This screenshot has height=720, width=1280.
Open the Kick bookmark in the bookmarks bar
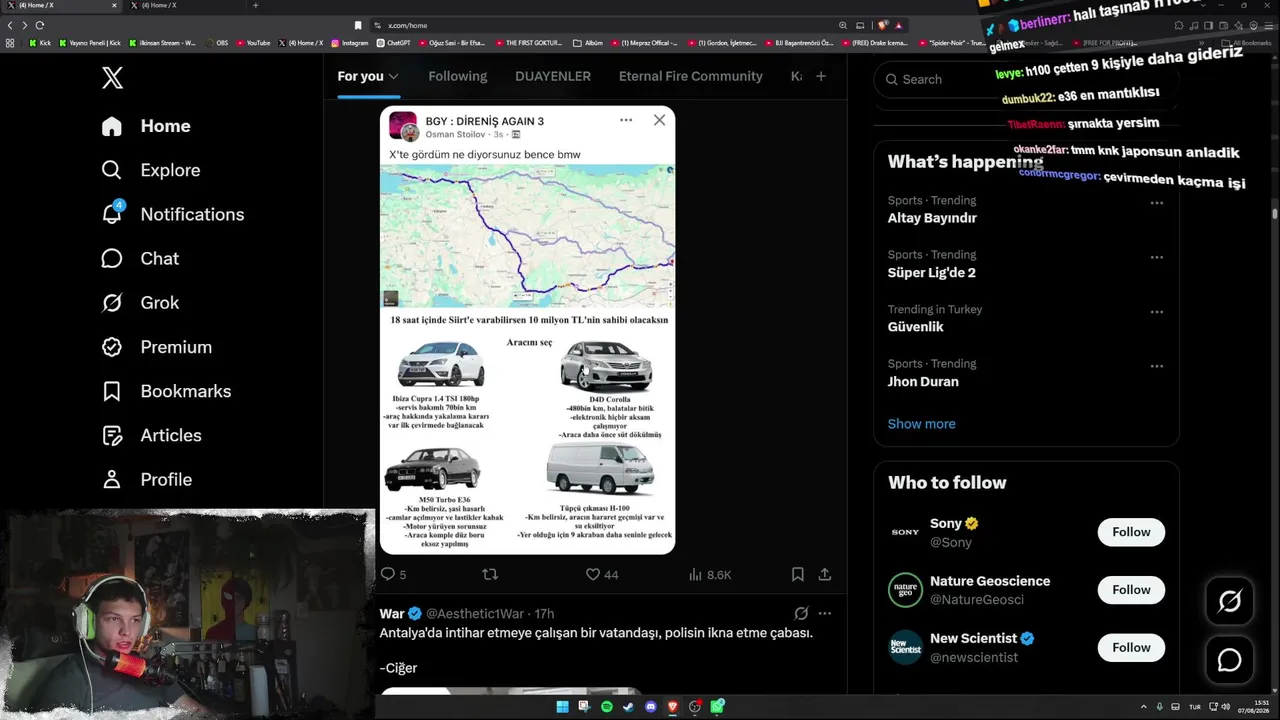click(x=40, y=43)
